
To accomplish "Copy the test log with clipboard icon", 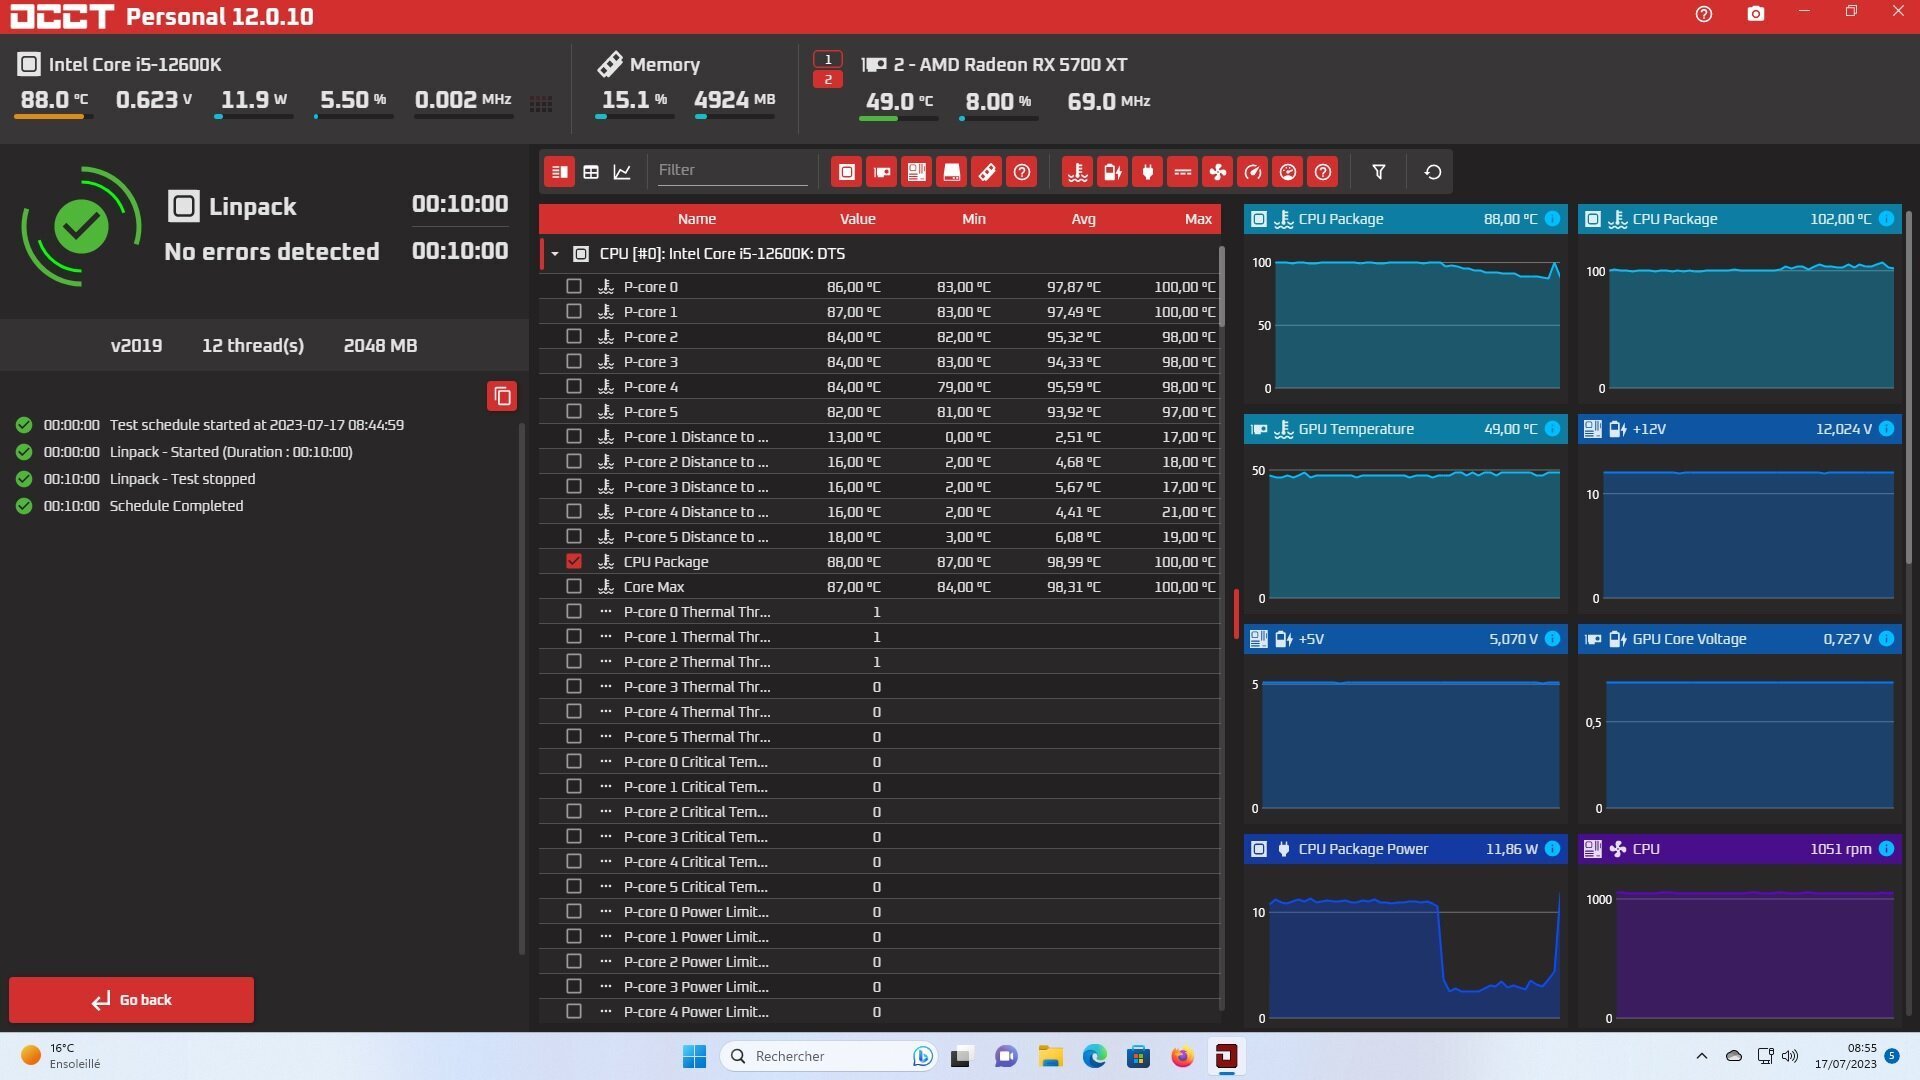I will pyautogui.click(x=502, y=396).
